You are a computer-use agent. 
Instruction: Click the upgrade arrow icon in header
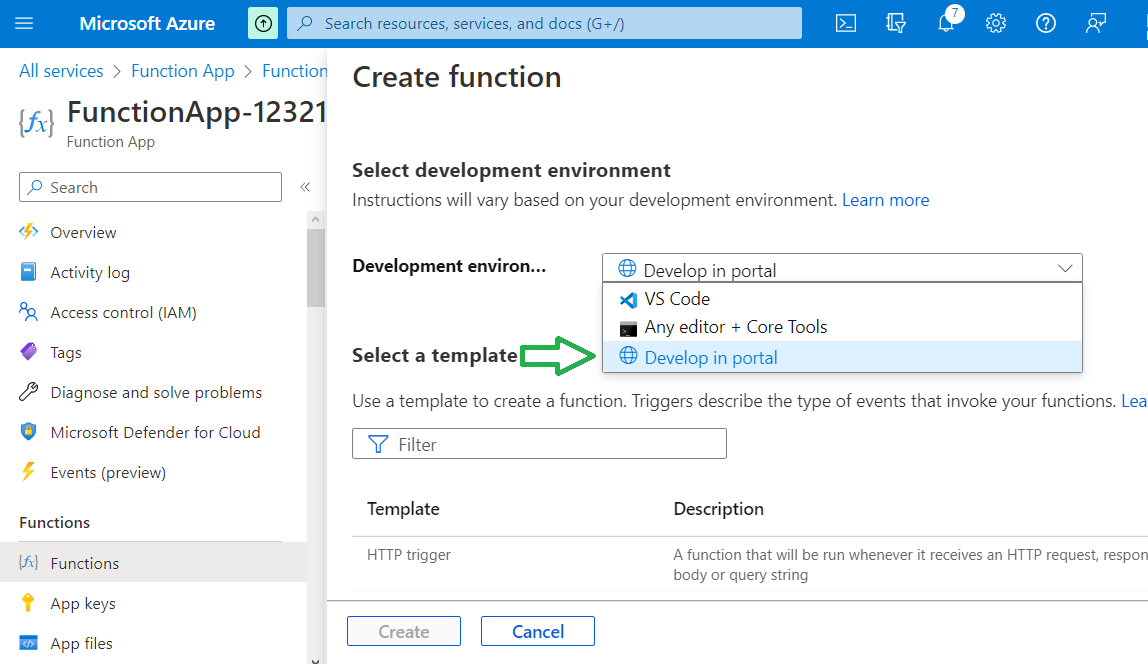tap(263, 23)
